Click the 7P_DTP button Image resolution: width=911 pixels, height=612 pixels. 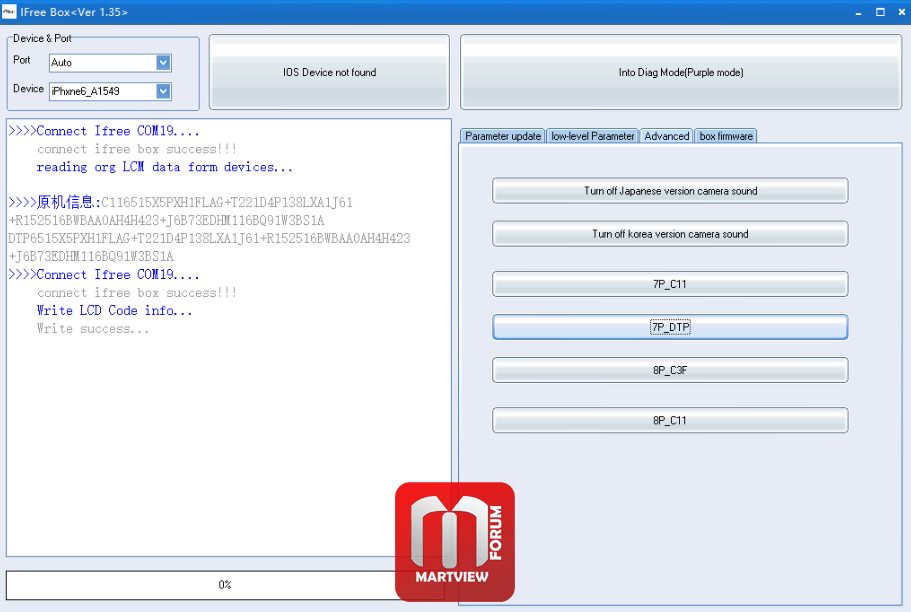[670, 327]
